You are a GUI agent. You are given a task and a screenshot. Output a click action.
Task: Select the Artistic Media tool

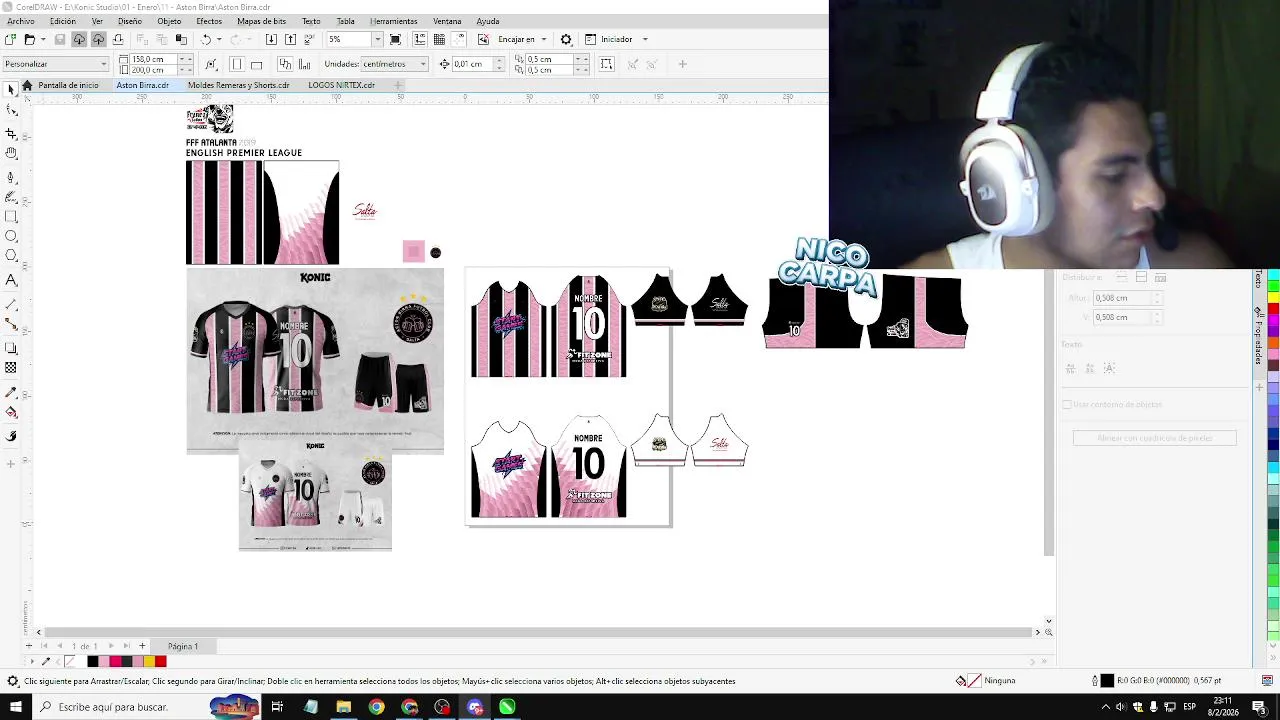[x=11, y=196]
